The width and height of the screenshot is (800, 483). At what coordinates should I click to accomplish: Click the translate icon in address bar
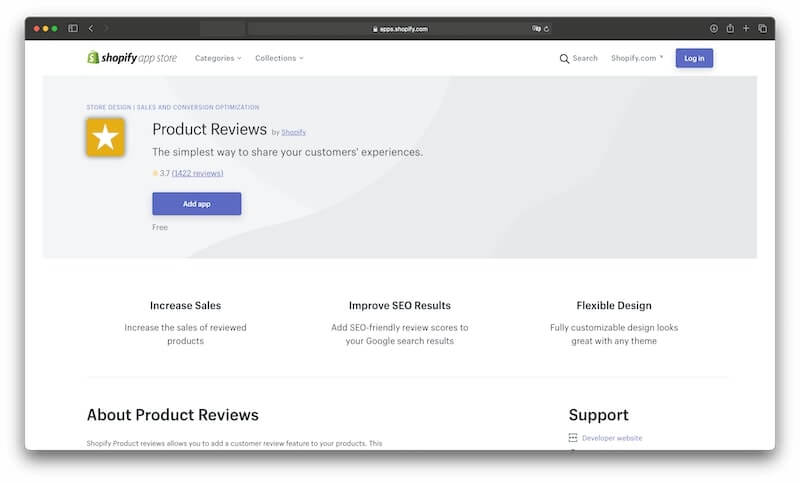[536, 29]
